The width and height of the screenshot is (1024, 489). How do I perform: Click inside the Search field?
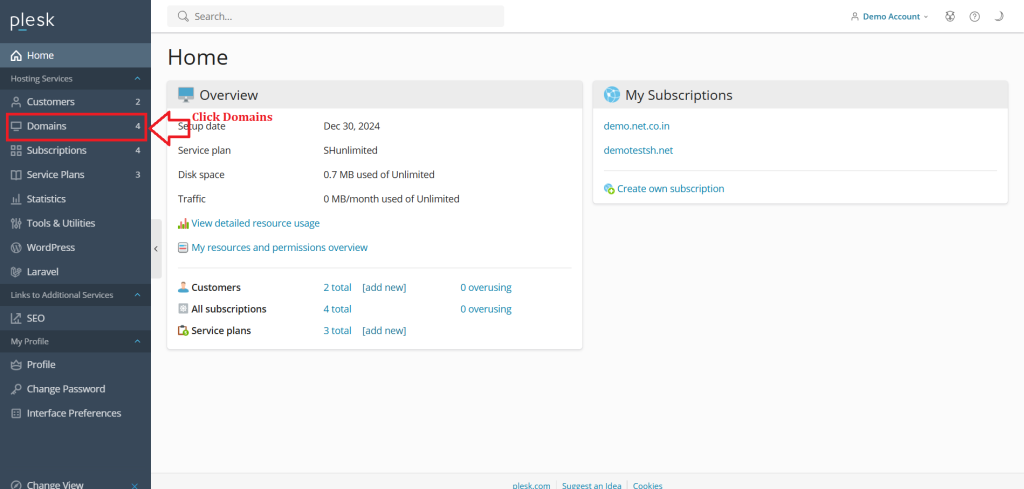tap(336, 16)
